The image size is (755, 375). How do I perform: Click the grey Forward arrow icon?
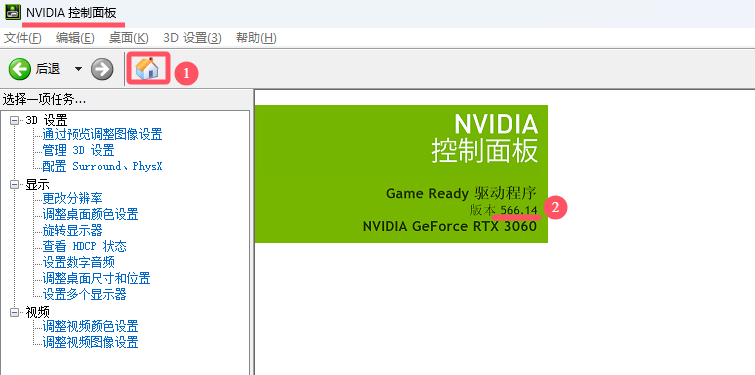click(102, 69)
